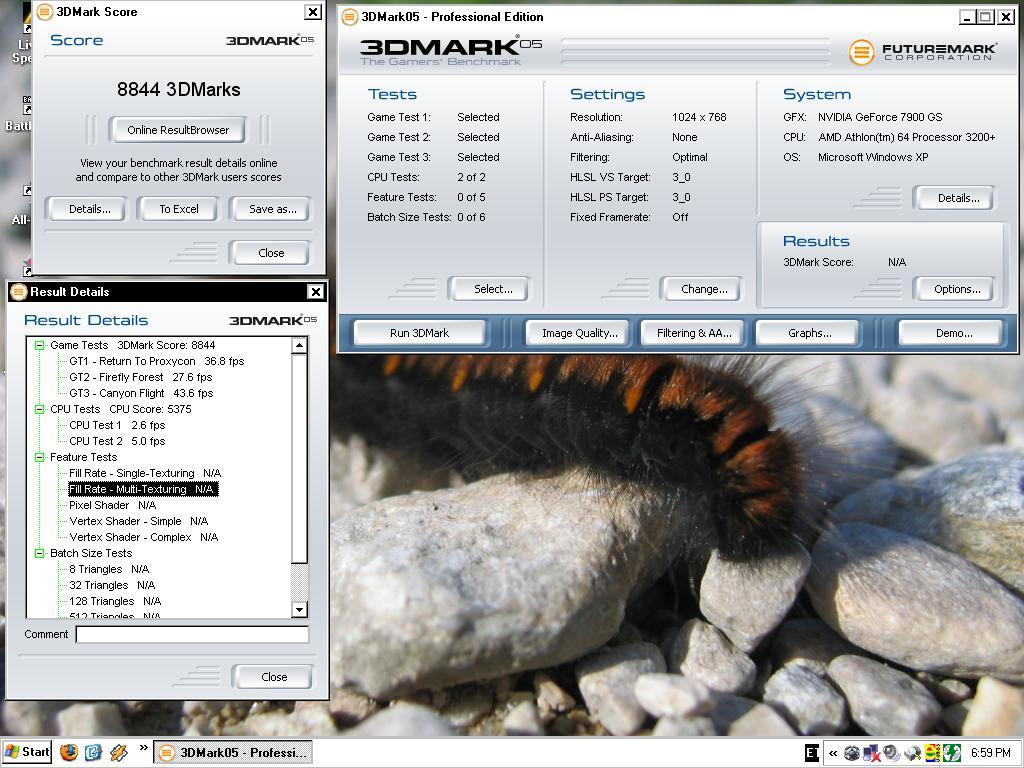The height and width of the screenshot is (768, 1024).
Task: Collapse the CPU Tests tree node
Action: 39,409
